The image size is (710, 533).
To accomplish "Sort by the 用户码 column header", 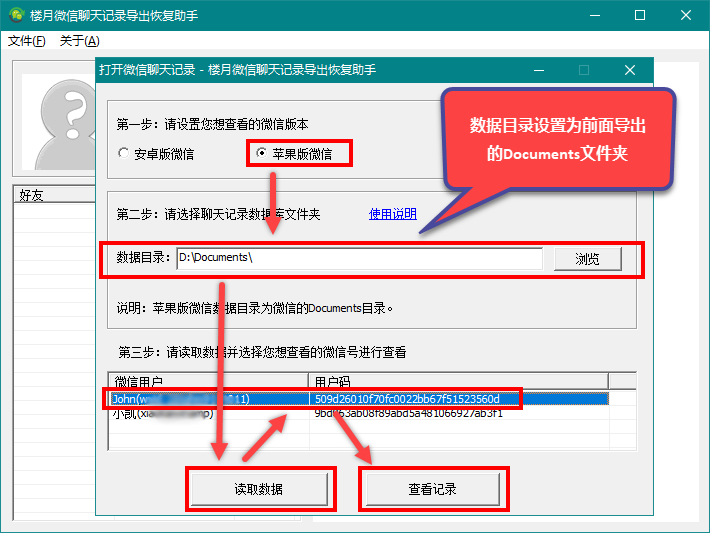I will [458, 382].
